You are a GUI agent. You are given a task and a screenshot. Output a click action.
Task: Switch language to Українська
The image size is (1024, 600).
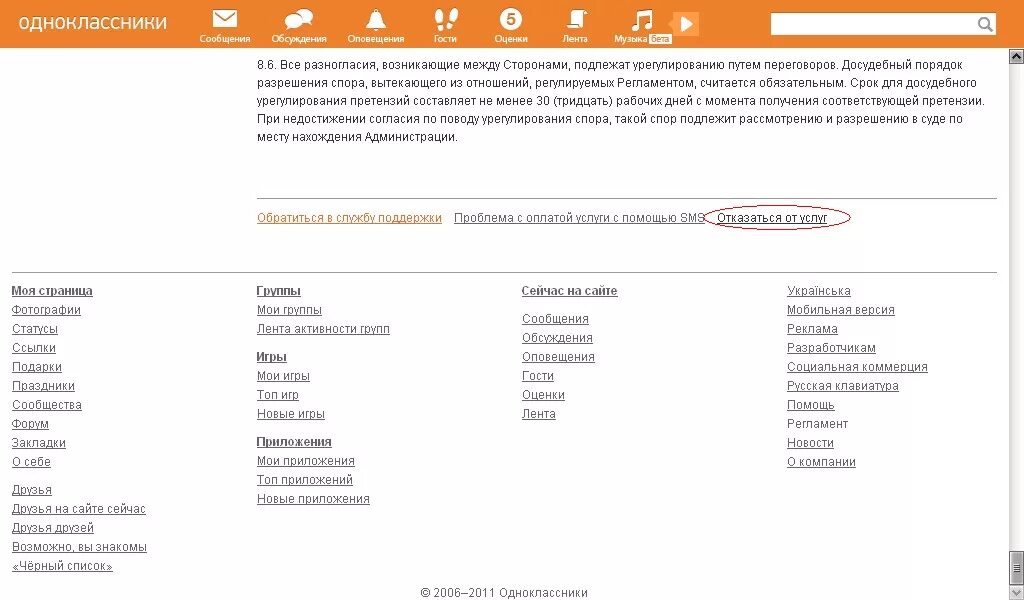pos(819,291)
